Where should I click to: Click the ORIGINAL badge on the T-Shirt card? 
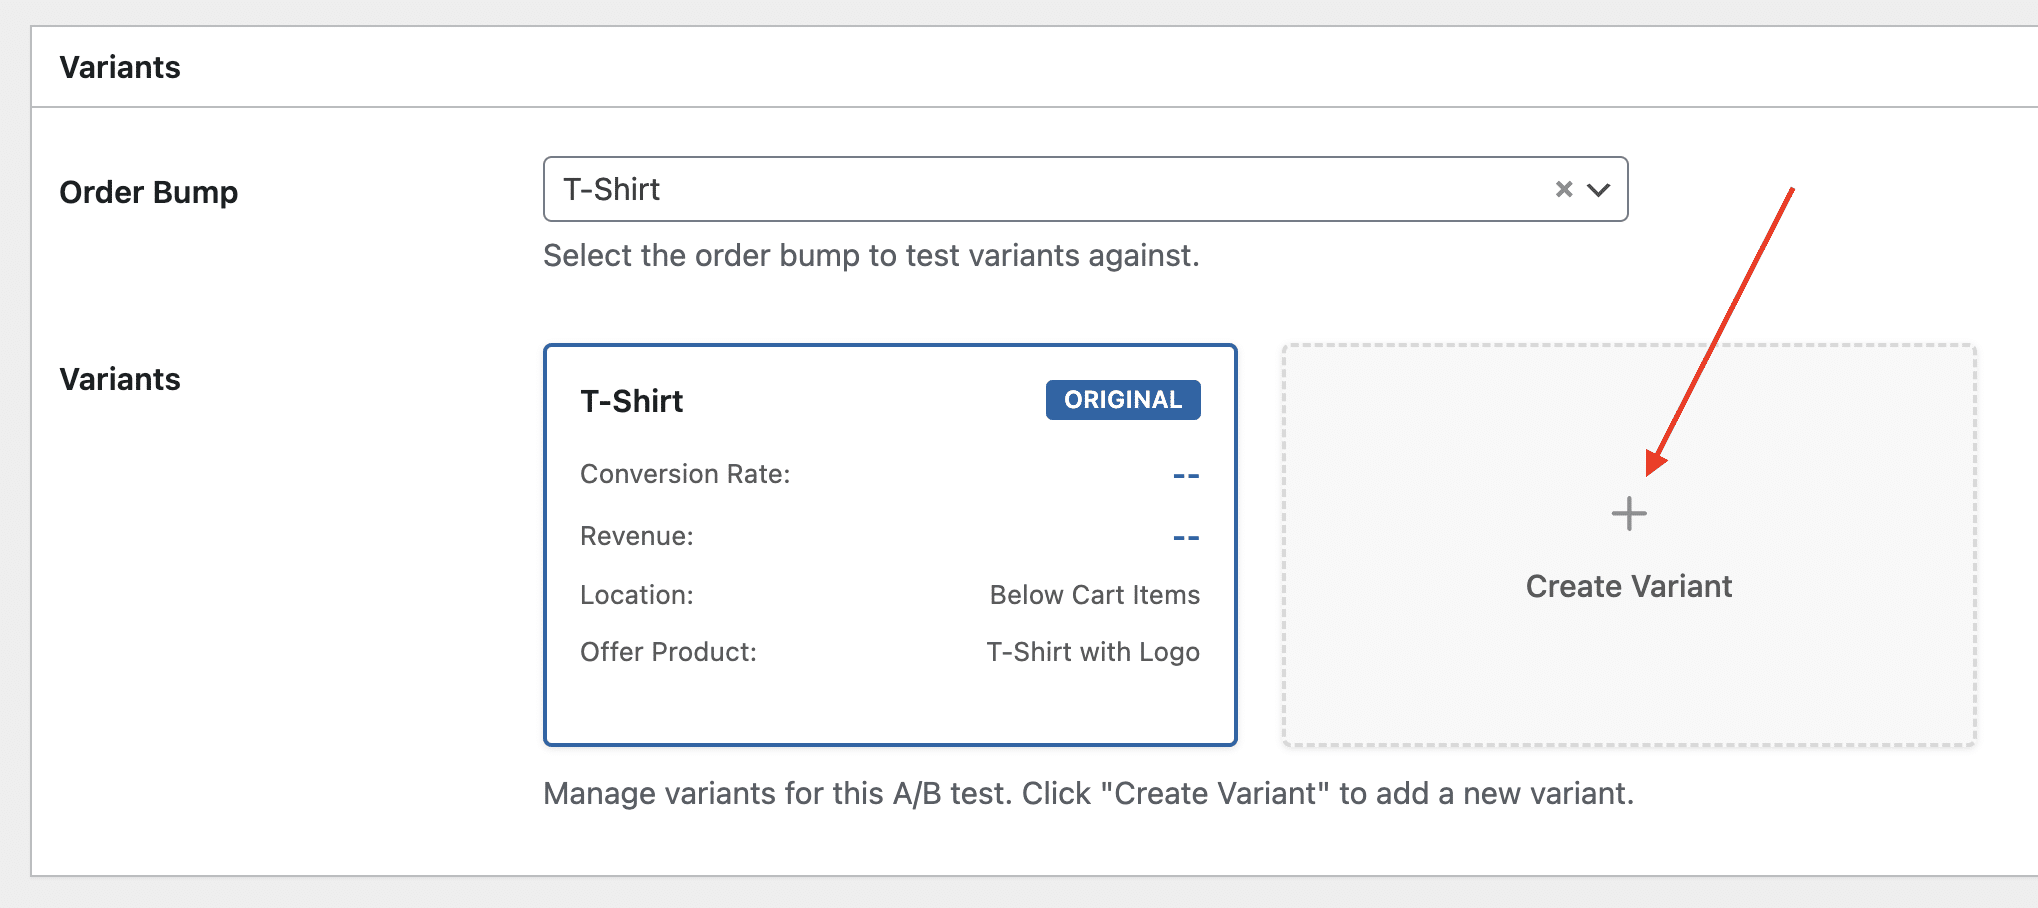(x=1122, y=399)
